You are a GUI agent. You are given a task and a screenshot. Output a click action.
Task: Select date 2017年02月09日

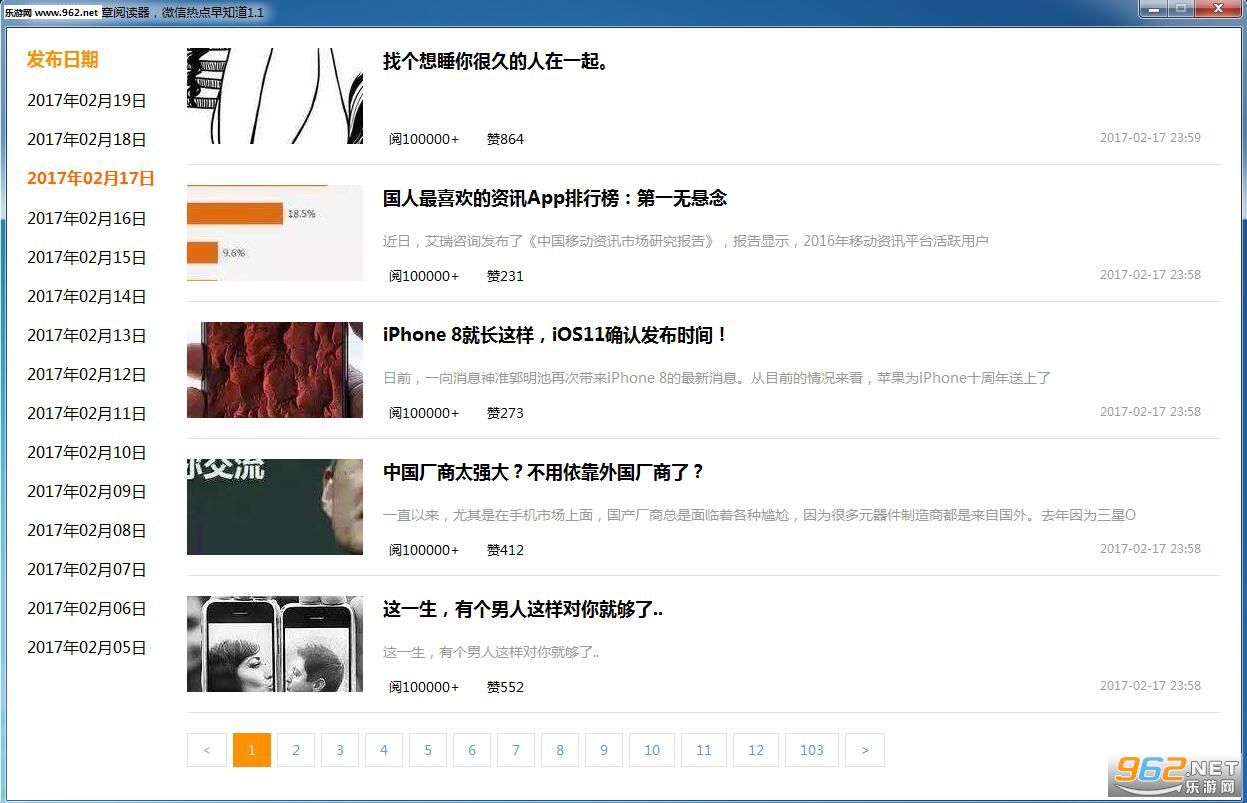(x=87, y=491)
